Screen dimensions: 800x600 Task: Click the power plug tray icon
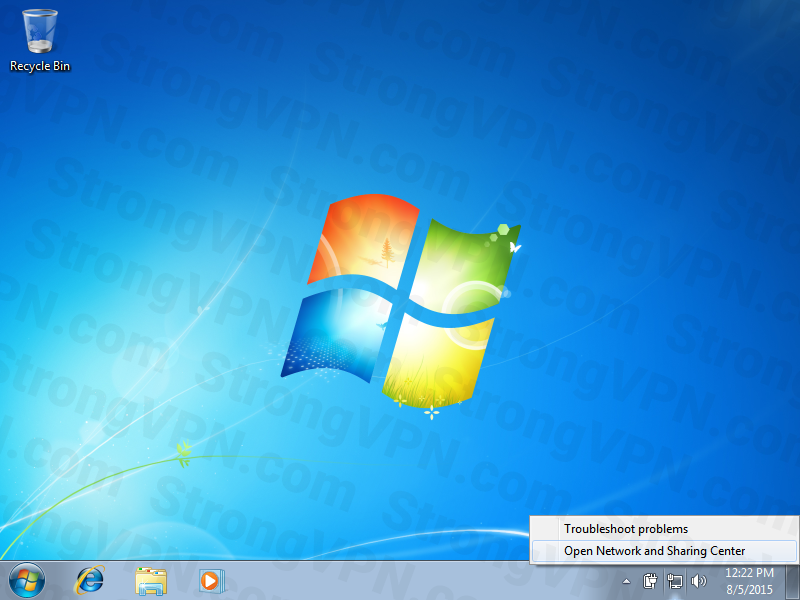pyautogui.click(x=651, y=580)
